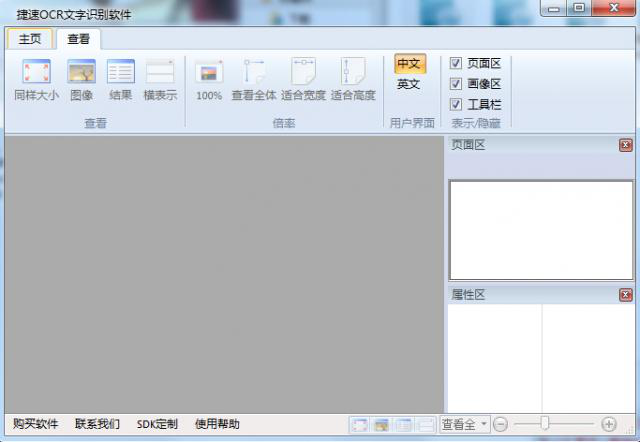Click inside the 页面区 thumbnail list area
Viewport: 640px width, 442px height.
coord(541,230)
